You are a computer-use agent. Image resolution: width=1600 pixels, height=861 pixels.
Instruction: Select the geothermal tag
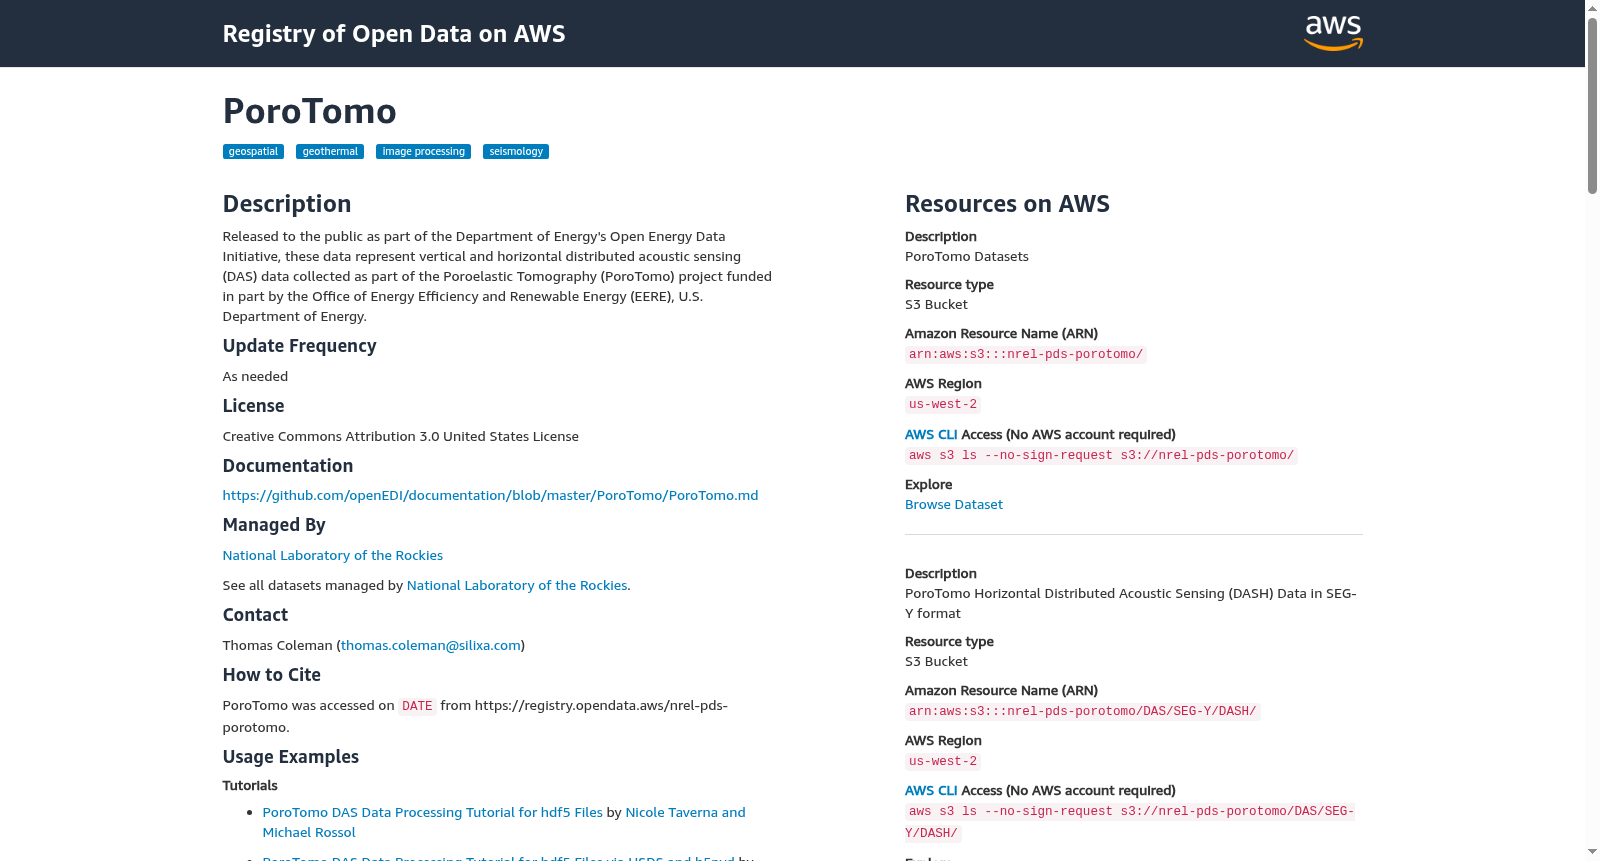point(330,152)
